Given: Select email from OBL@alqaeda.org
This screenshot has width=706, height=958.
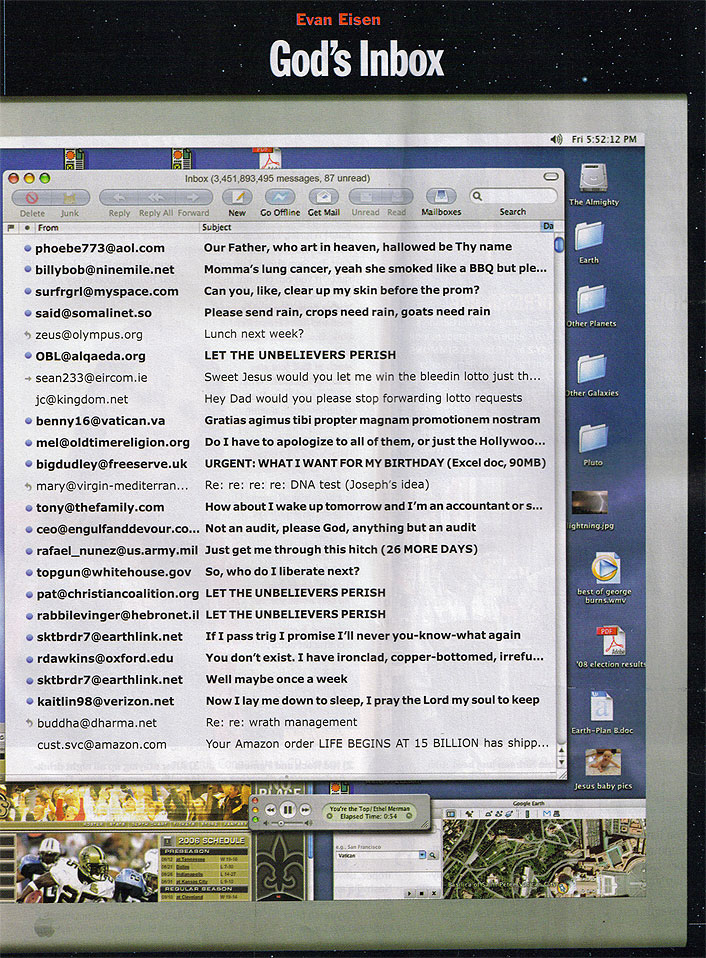Looking at the screenshot, I should coord(280,356).
